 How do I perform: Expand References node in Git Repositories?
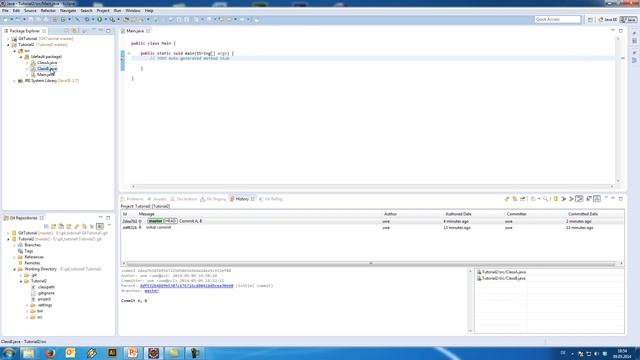(x=14, y=257)
